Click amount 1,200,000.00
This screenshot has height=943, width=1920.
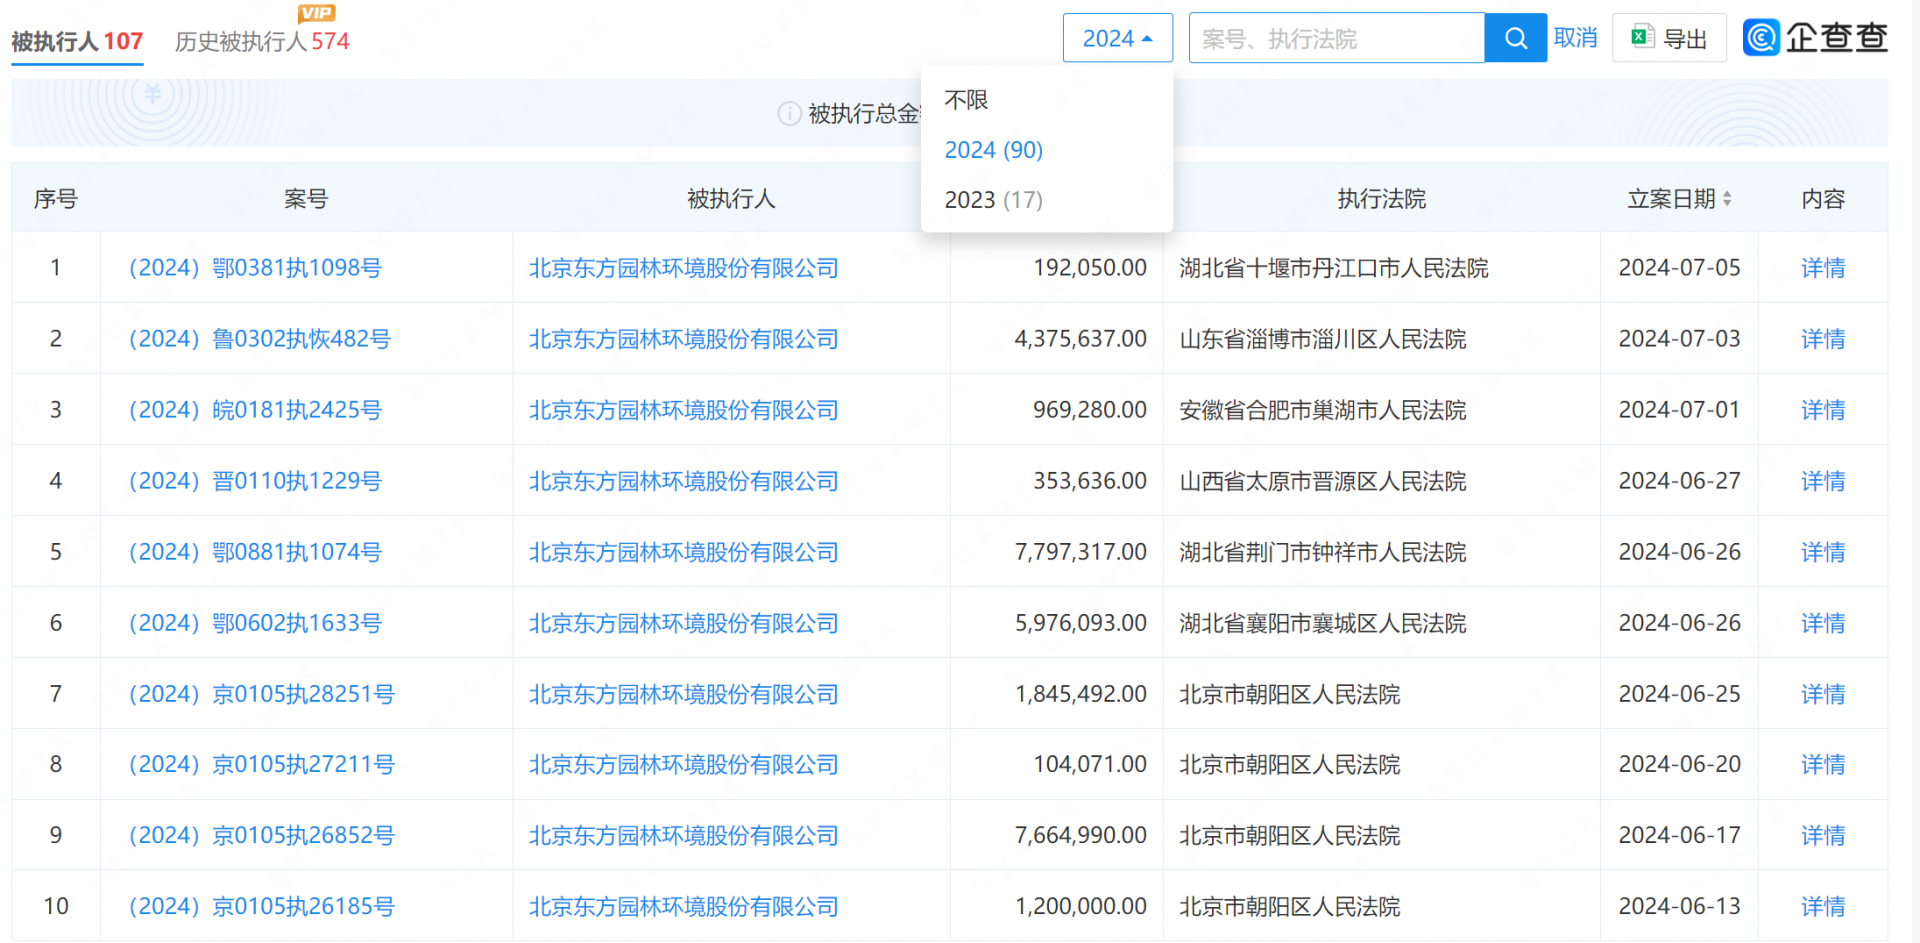[x=1081, y=906]
